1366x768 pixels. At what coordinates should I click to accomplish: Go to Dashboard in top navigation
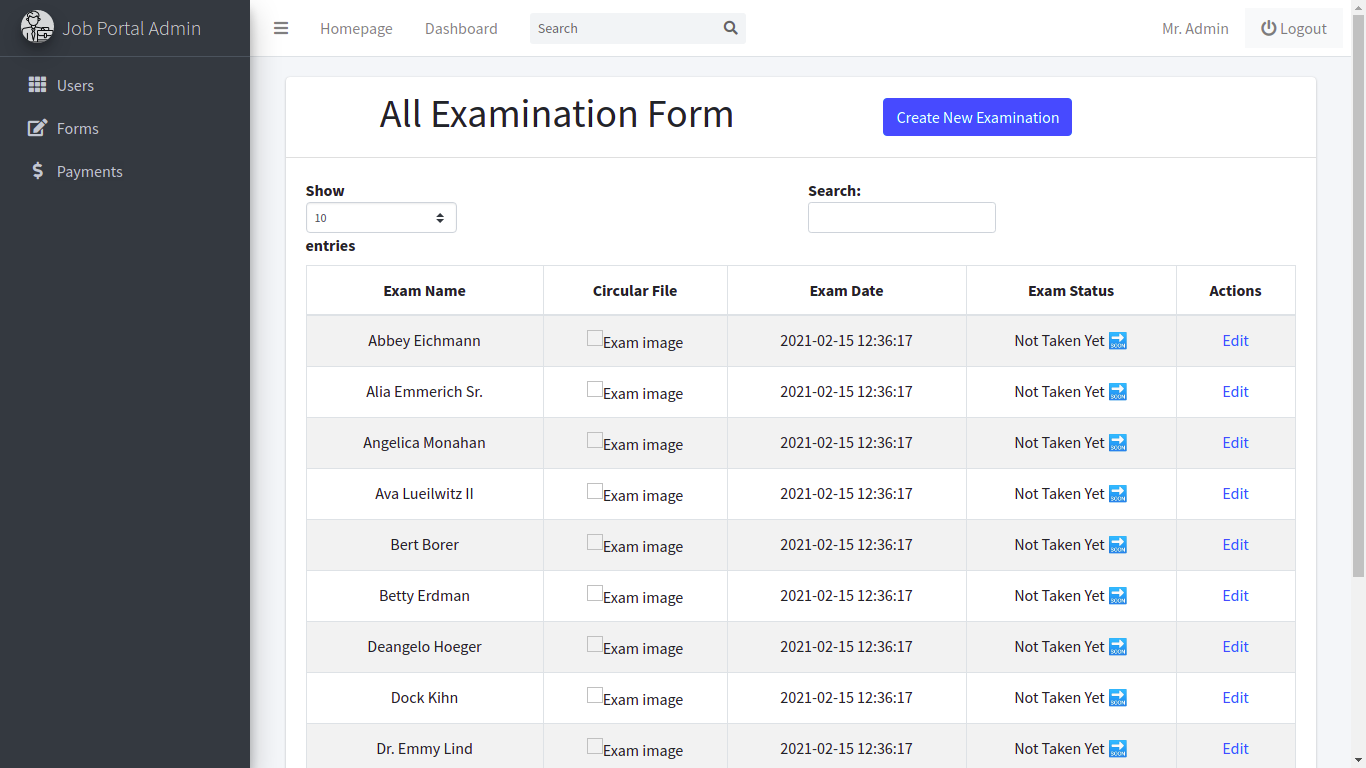[461, 28]
